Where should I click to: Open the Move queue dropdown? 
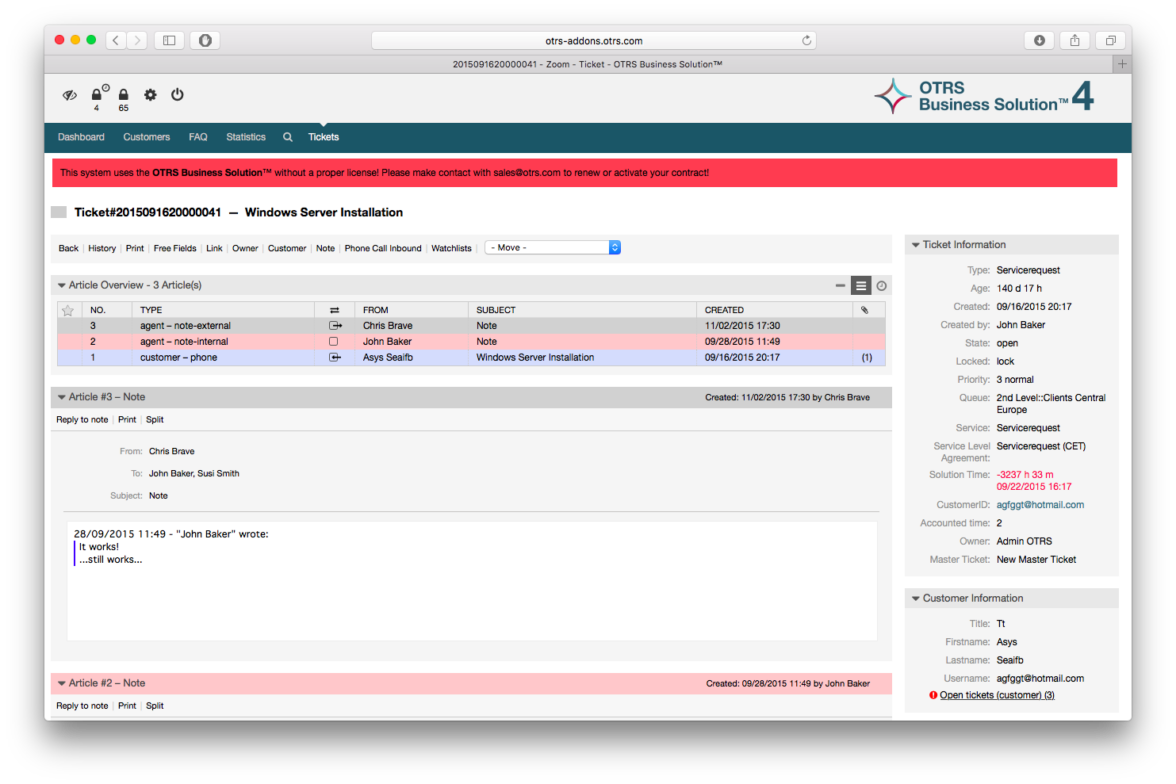click(x=552, y=247)
